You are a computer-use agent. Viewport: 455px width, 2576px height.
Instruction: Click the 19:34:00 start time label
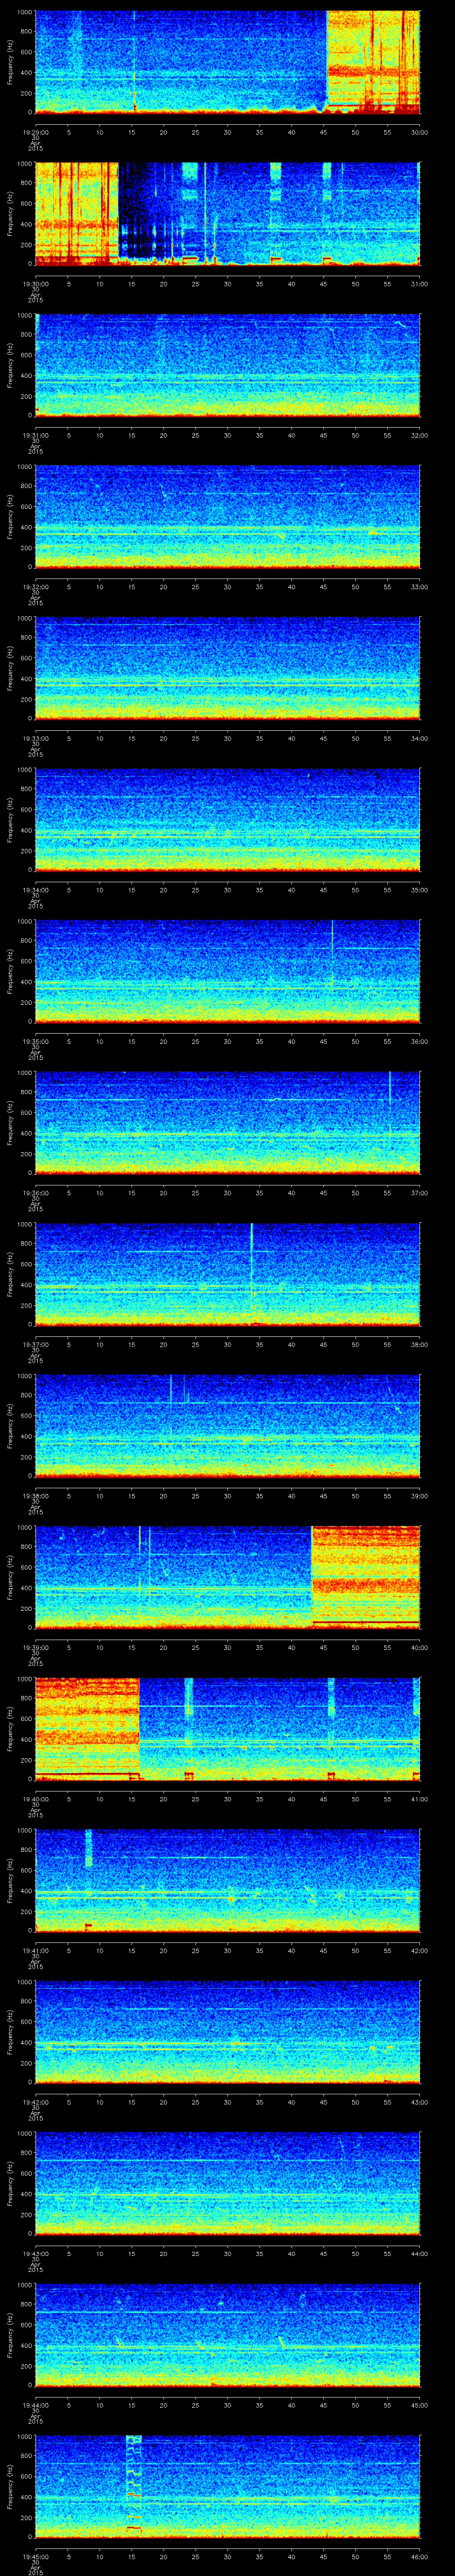(x=35, y=890)
